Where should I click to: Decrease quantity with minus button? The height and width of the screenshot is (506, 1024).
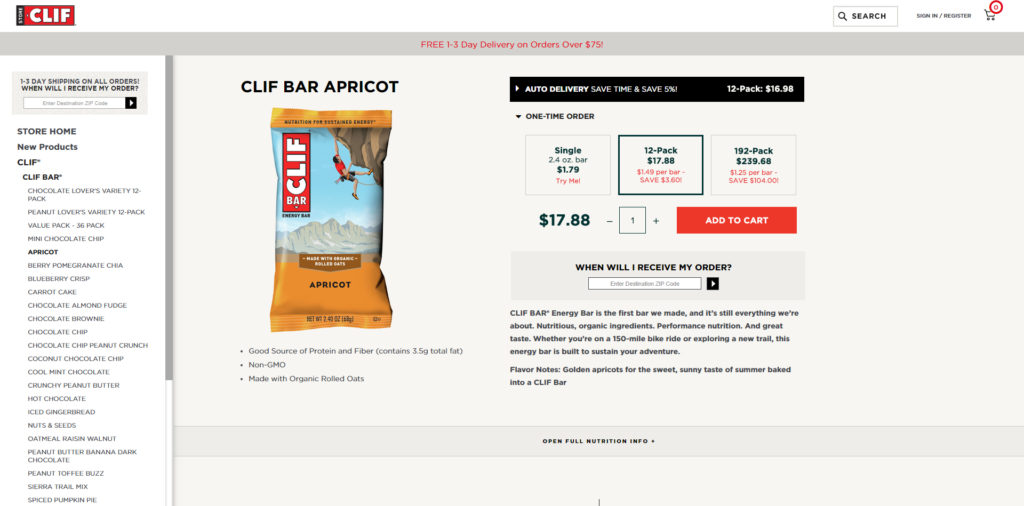point(609,220)
